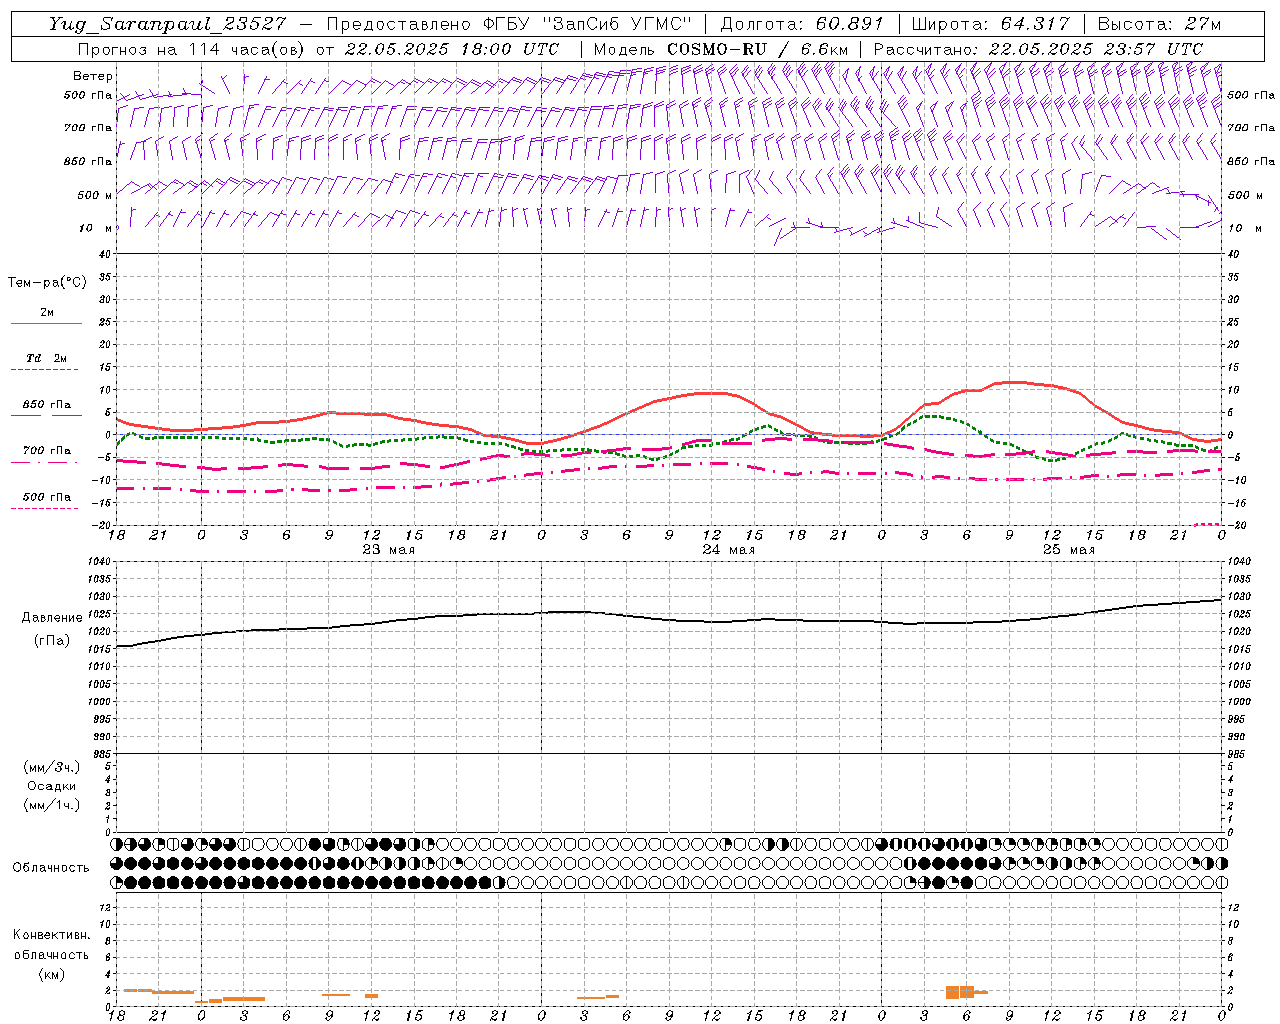This screenshot has width=1280, height=1024.
Task: Click the left '500 м' wind level label
Action: 95,195
